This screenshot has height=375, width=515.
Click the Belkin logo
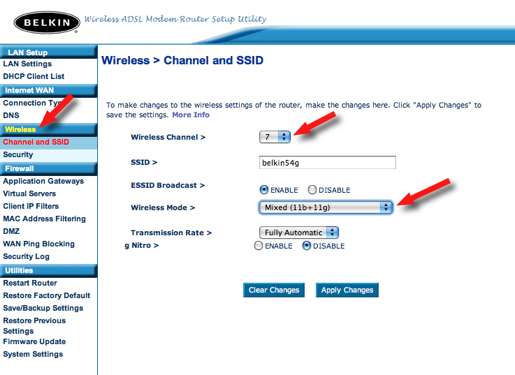pyautogui.click(x=47, y=22)
